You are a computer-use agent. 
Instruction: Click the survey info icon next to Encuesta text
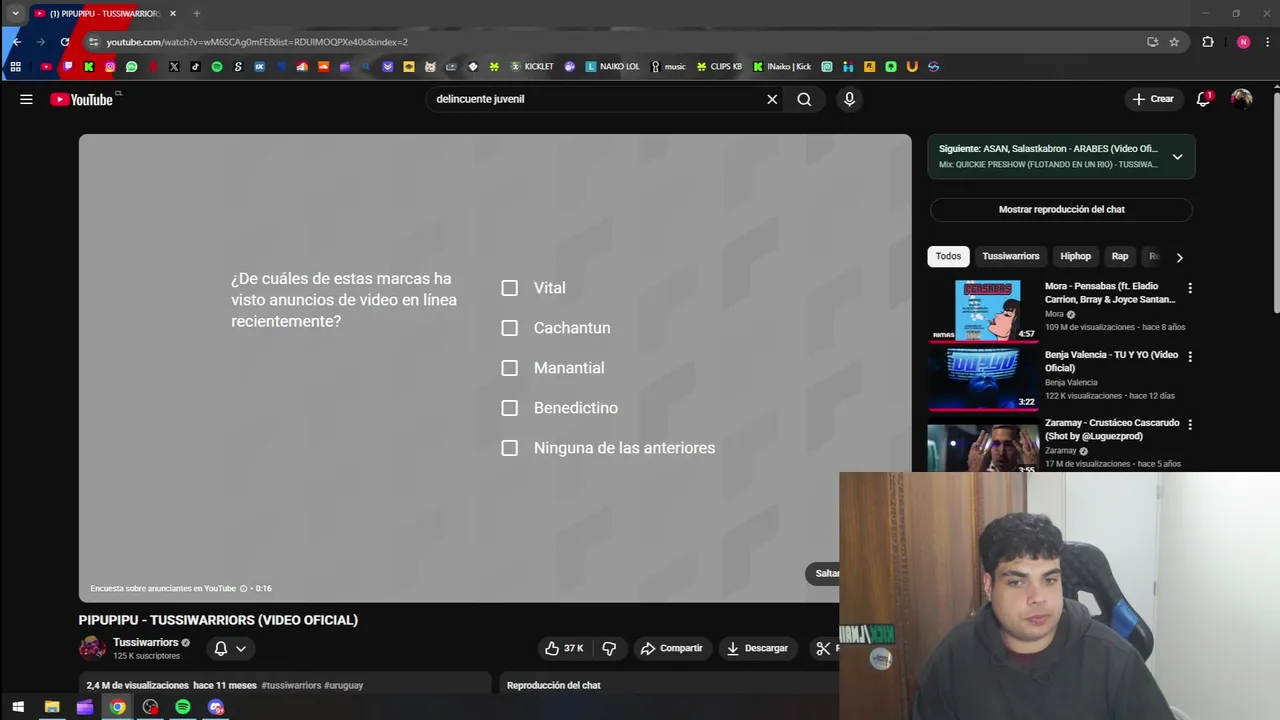pos(243,589)
